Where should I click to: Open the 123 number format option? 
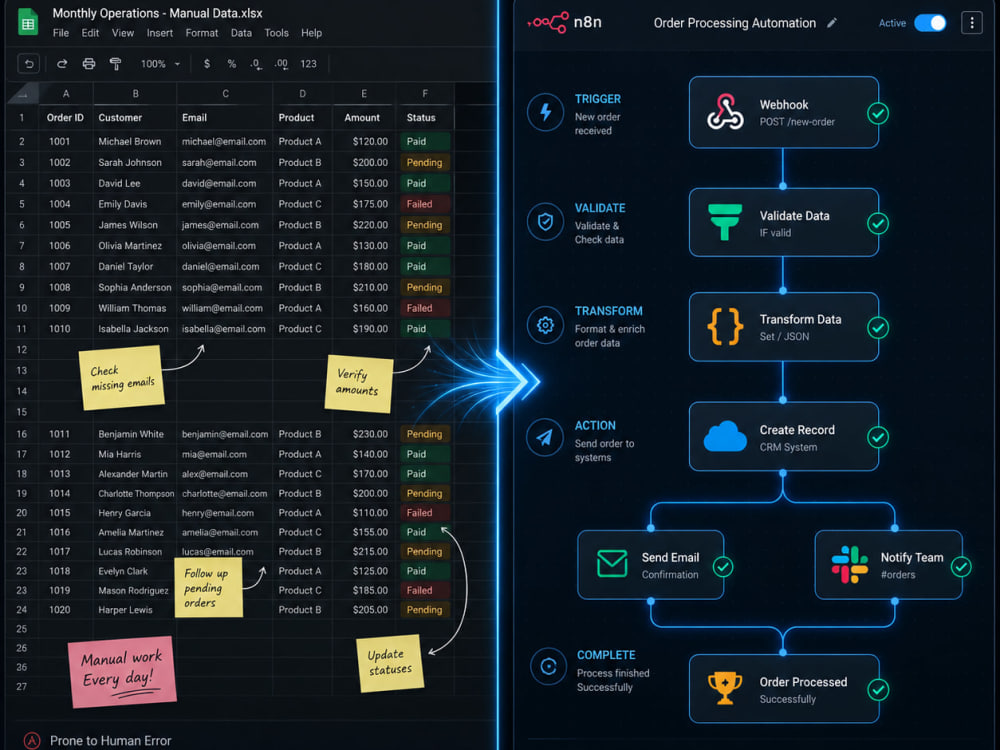click(x=309, y=64)
